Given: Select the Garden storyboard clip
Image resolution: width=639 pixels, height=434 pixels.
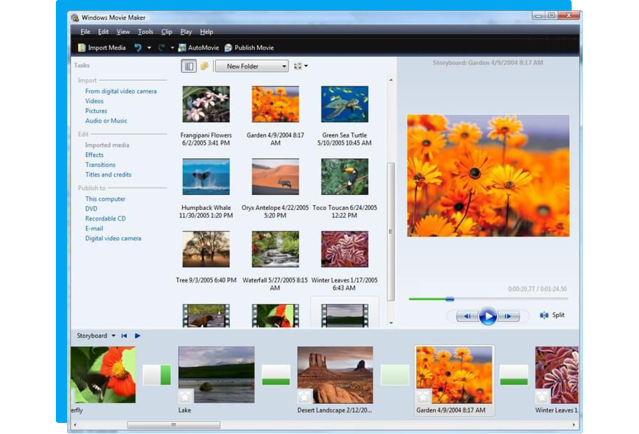Looking at the screenshot, I should [454, 375].
